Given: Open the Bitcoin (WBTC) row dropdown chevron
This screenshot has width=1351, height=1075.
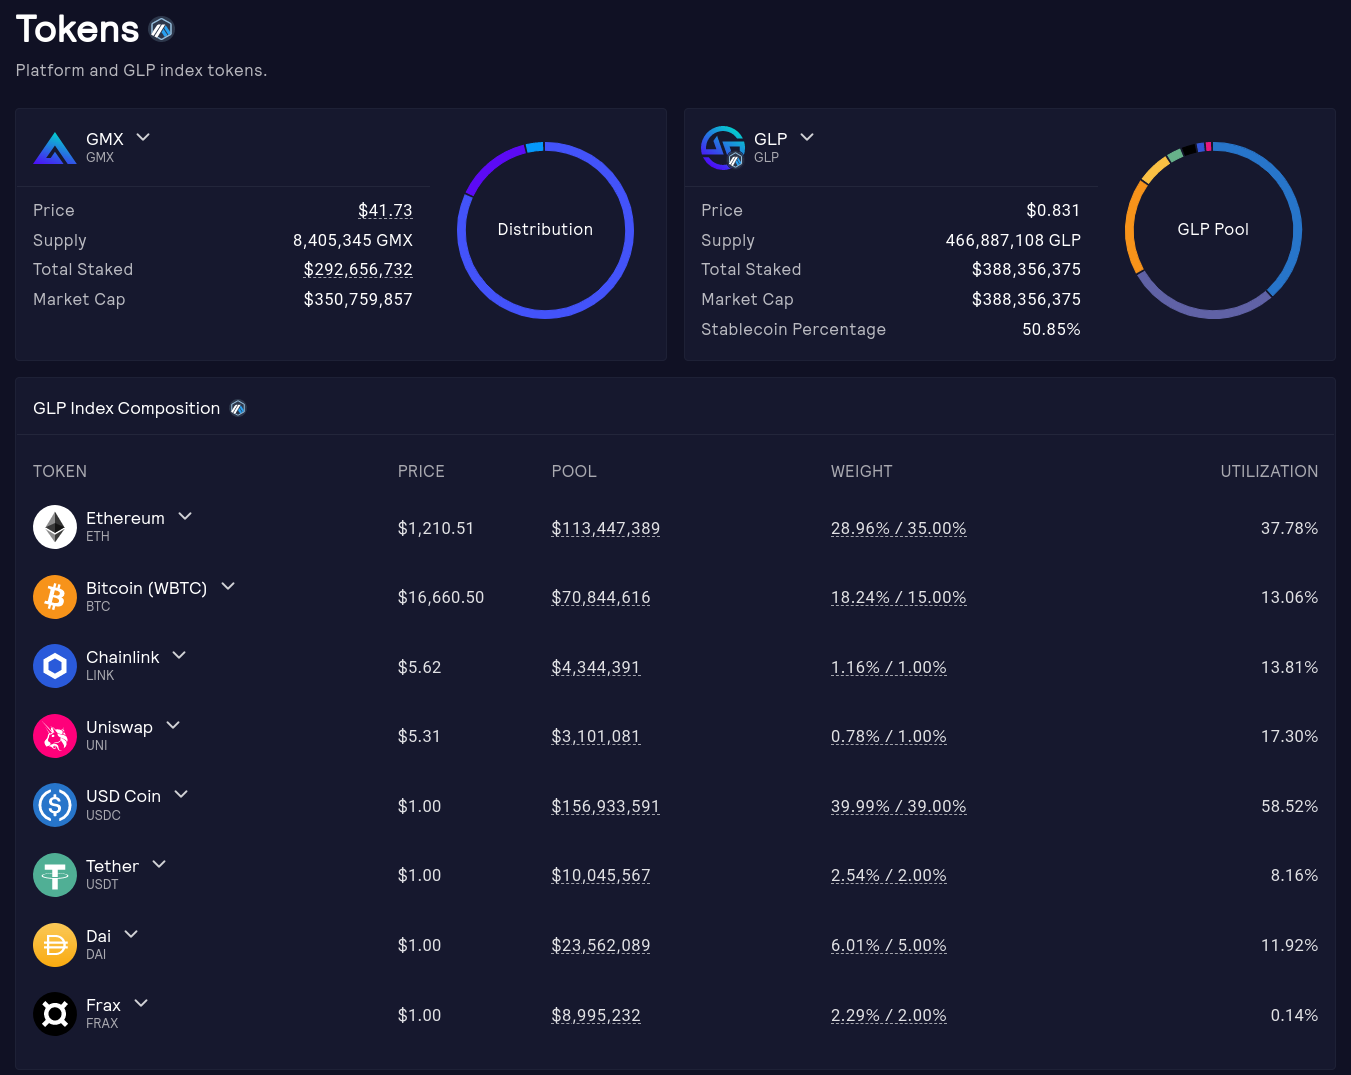Looking at the screenshot, I should [228, 586].
